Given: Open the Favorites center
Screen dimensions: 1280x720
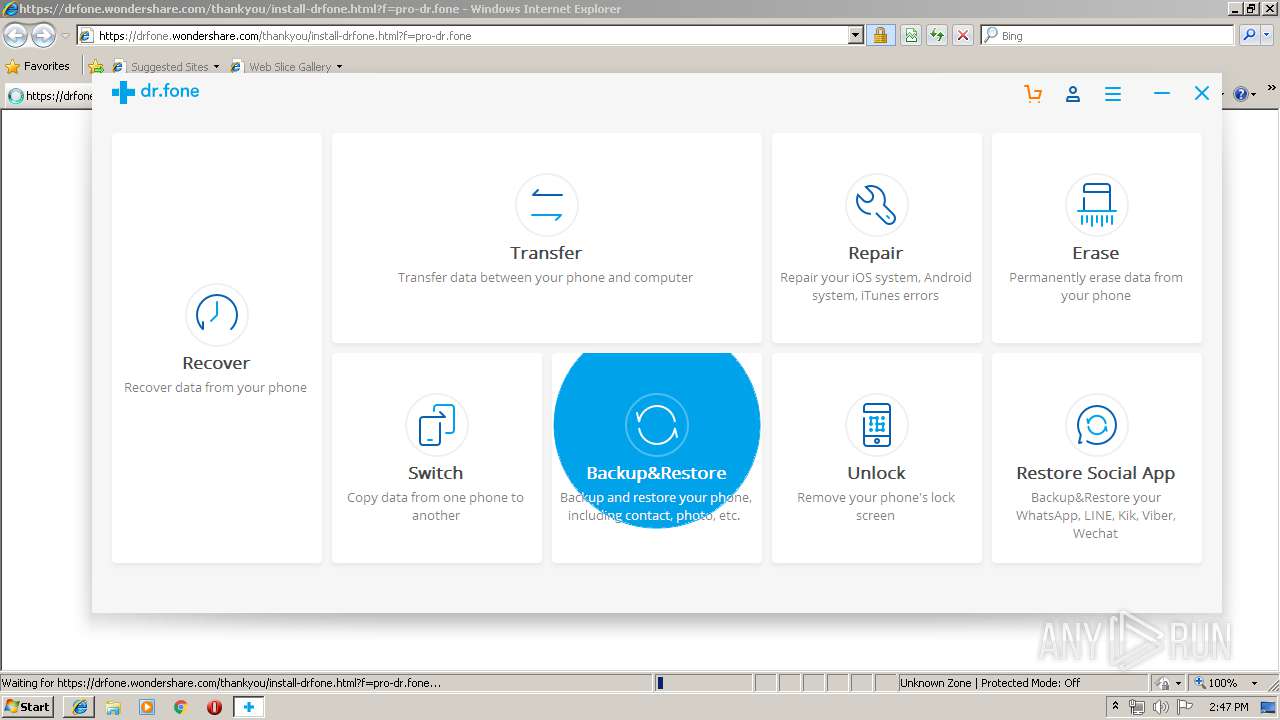Looking at the screenshot, I should coord(38,66).
